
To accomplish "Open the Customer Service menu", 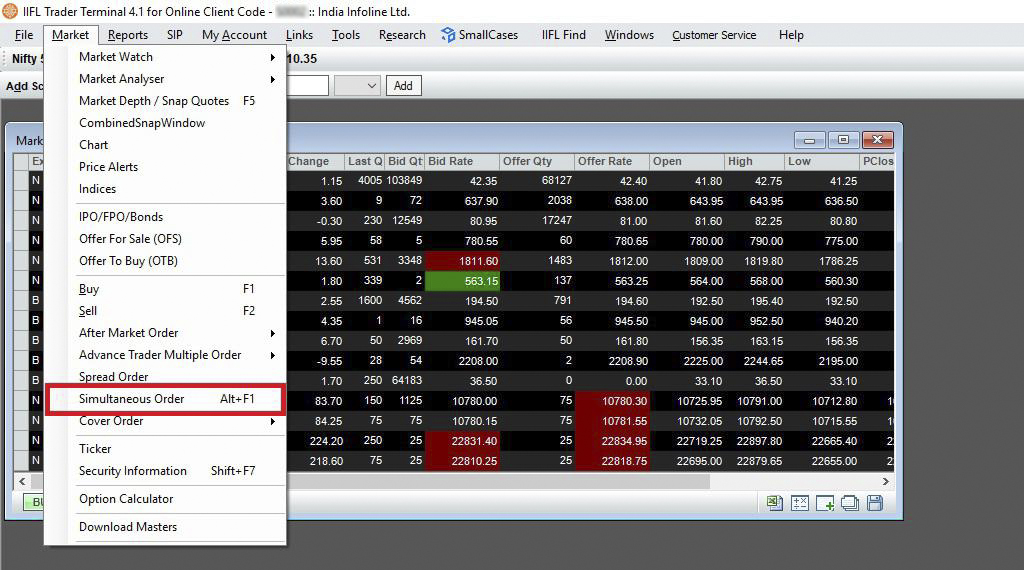I will (x=714, y=35).
